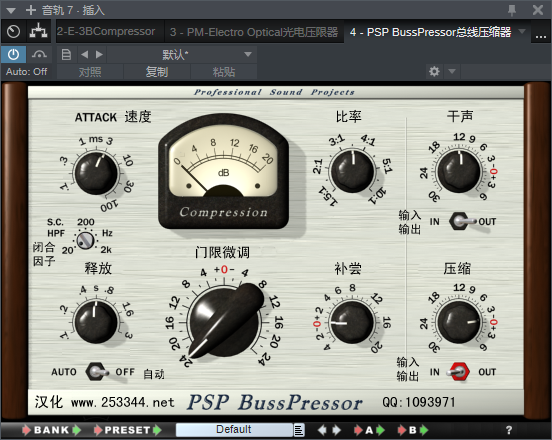Pin the plugin window

pos(512,10)
